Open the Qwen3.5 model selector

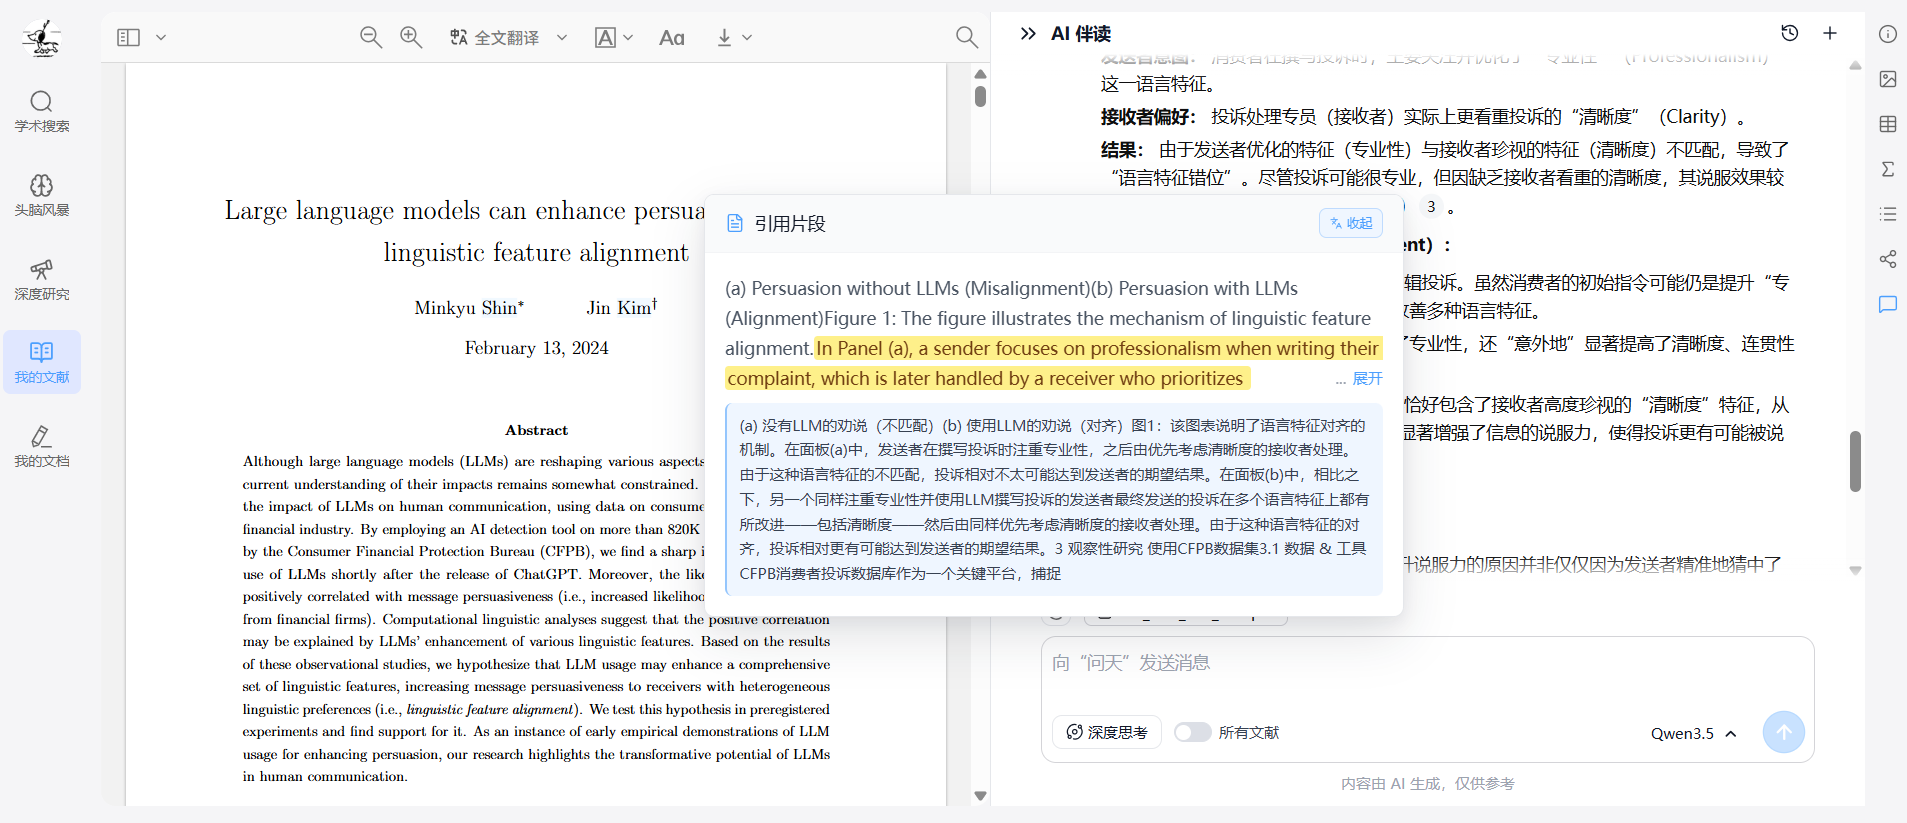tap(1693, 733)
